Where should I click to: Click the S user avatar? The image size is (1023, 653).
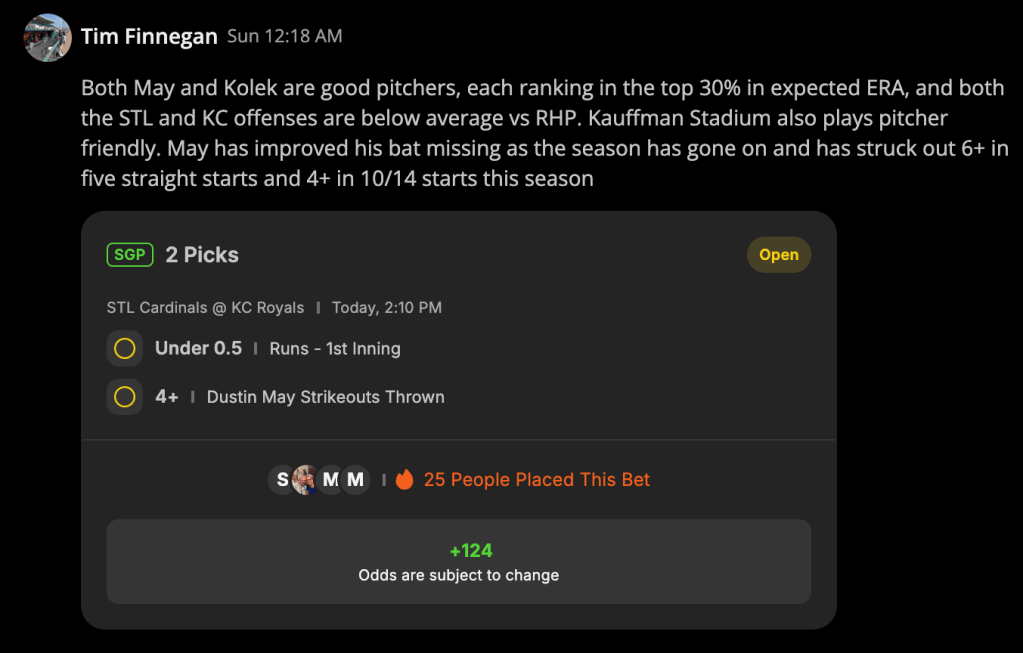click(x=281, y=479)
